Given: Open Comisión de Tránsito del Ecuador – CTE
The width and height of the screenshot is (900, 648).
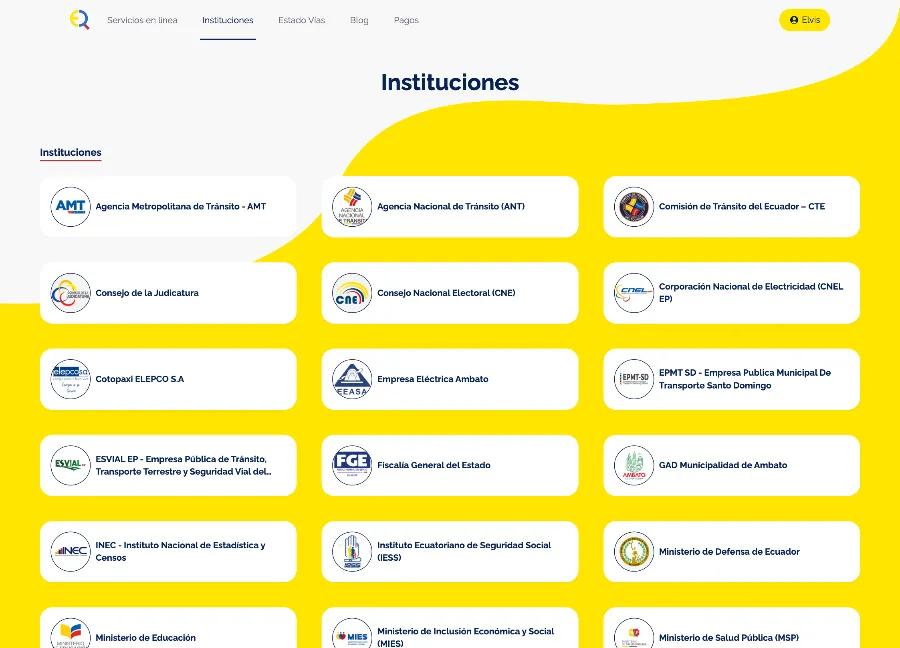Looking at the screenshot, I should 742,207.
